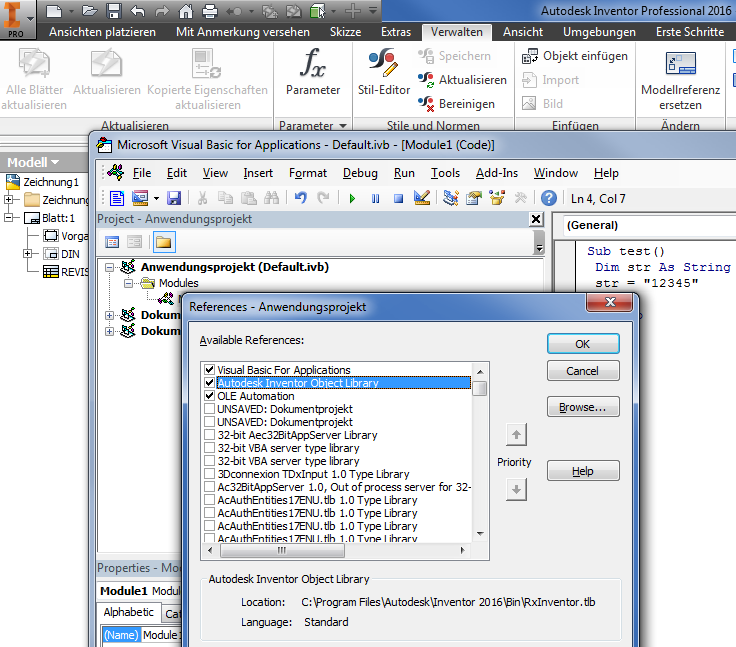Image resolution: width=736 pixels, height=647 pixels.
Task: Save with Inventor quick access floppy icon
Action: (x=114, y=10)
